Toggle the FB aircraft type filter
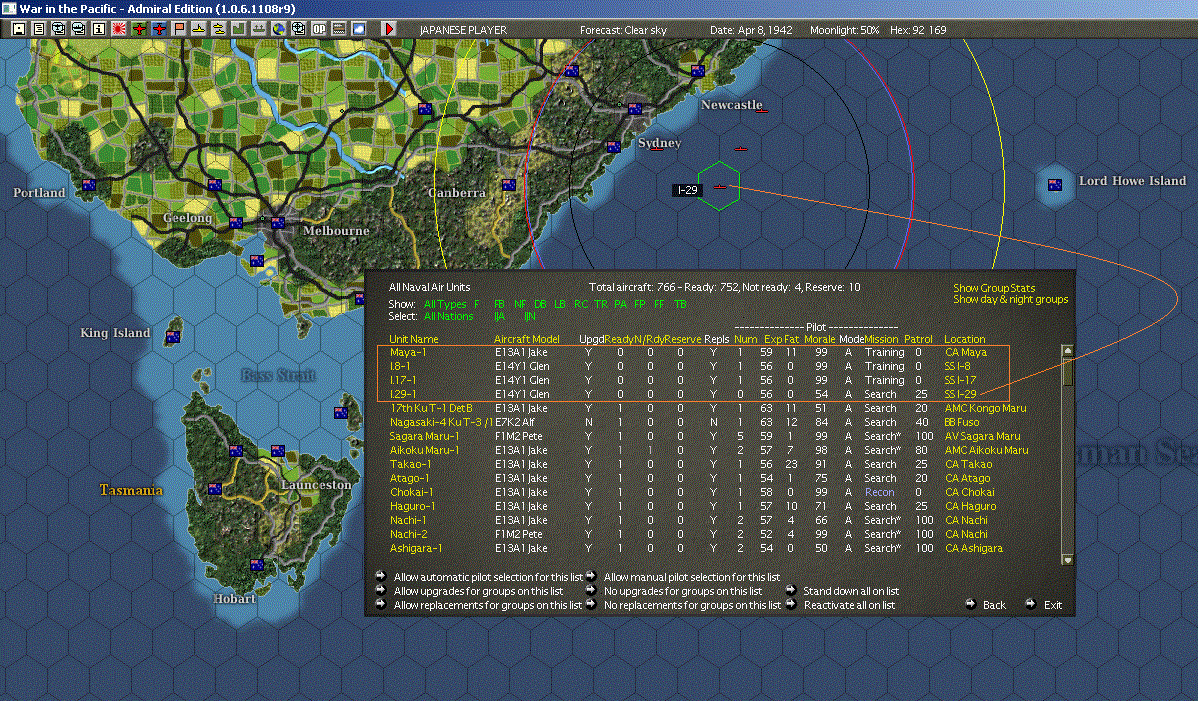Viewport: 1198px width, 701px height. coord(499,304)
